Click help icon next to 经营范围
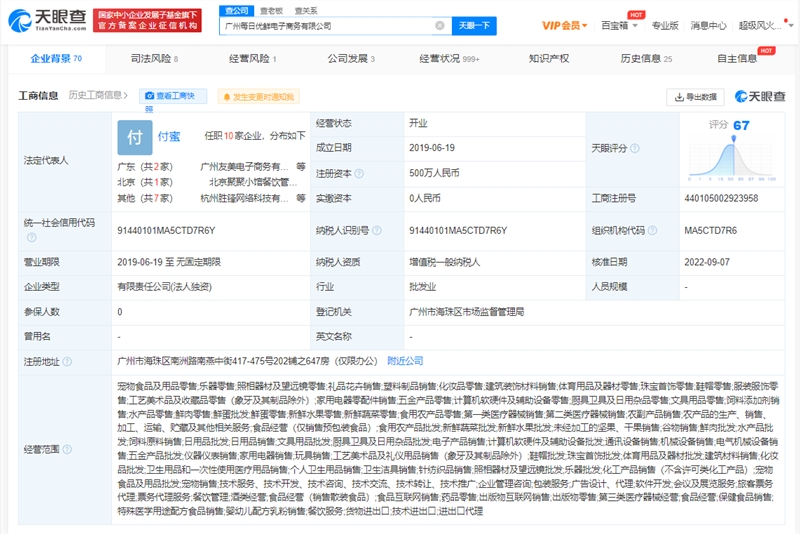Image resolution: width=800 pixels, height=534 pixels. click(67, 449)
